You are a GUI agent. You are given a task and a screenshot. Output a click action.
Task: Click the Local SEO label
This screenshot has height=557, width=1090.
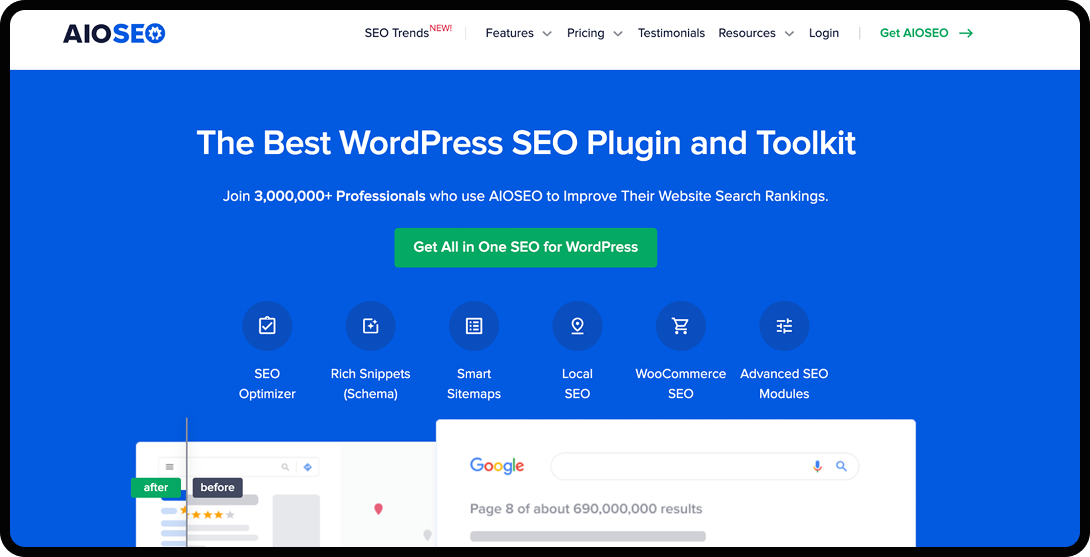coord(577,384)
